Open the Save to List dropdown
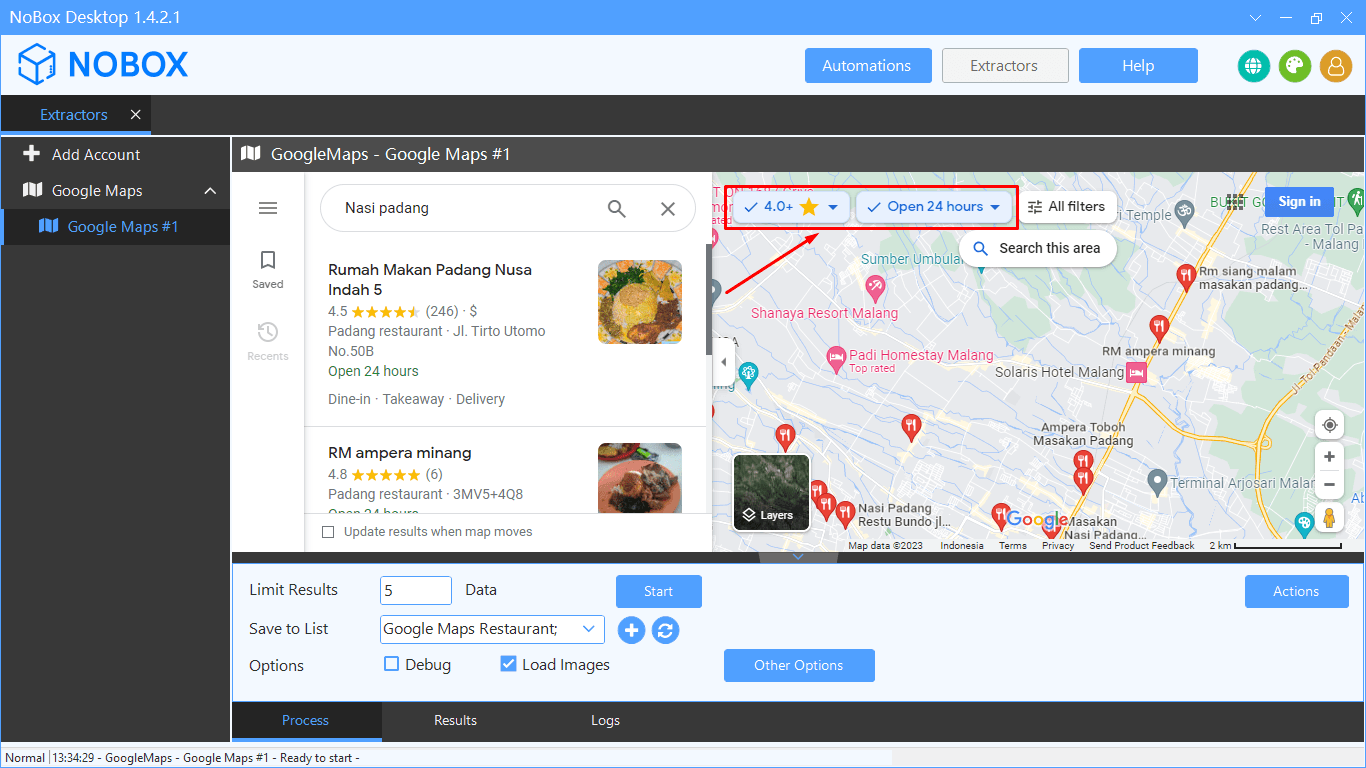The image size is (1366, 768). 589,629
